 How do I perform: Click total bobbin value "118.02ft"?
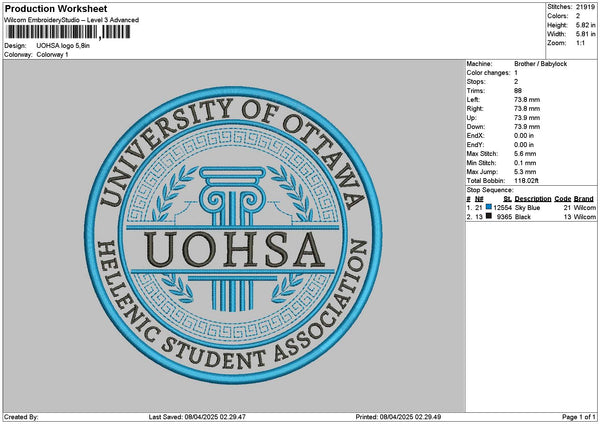(526, 181)
